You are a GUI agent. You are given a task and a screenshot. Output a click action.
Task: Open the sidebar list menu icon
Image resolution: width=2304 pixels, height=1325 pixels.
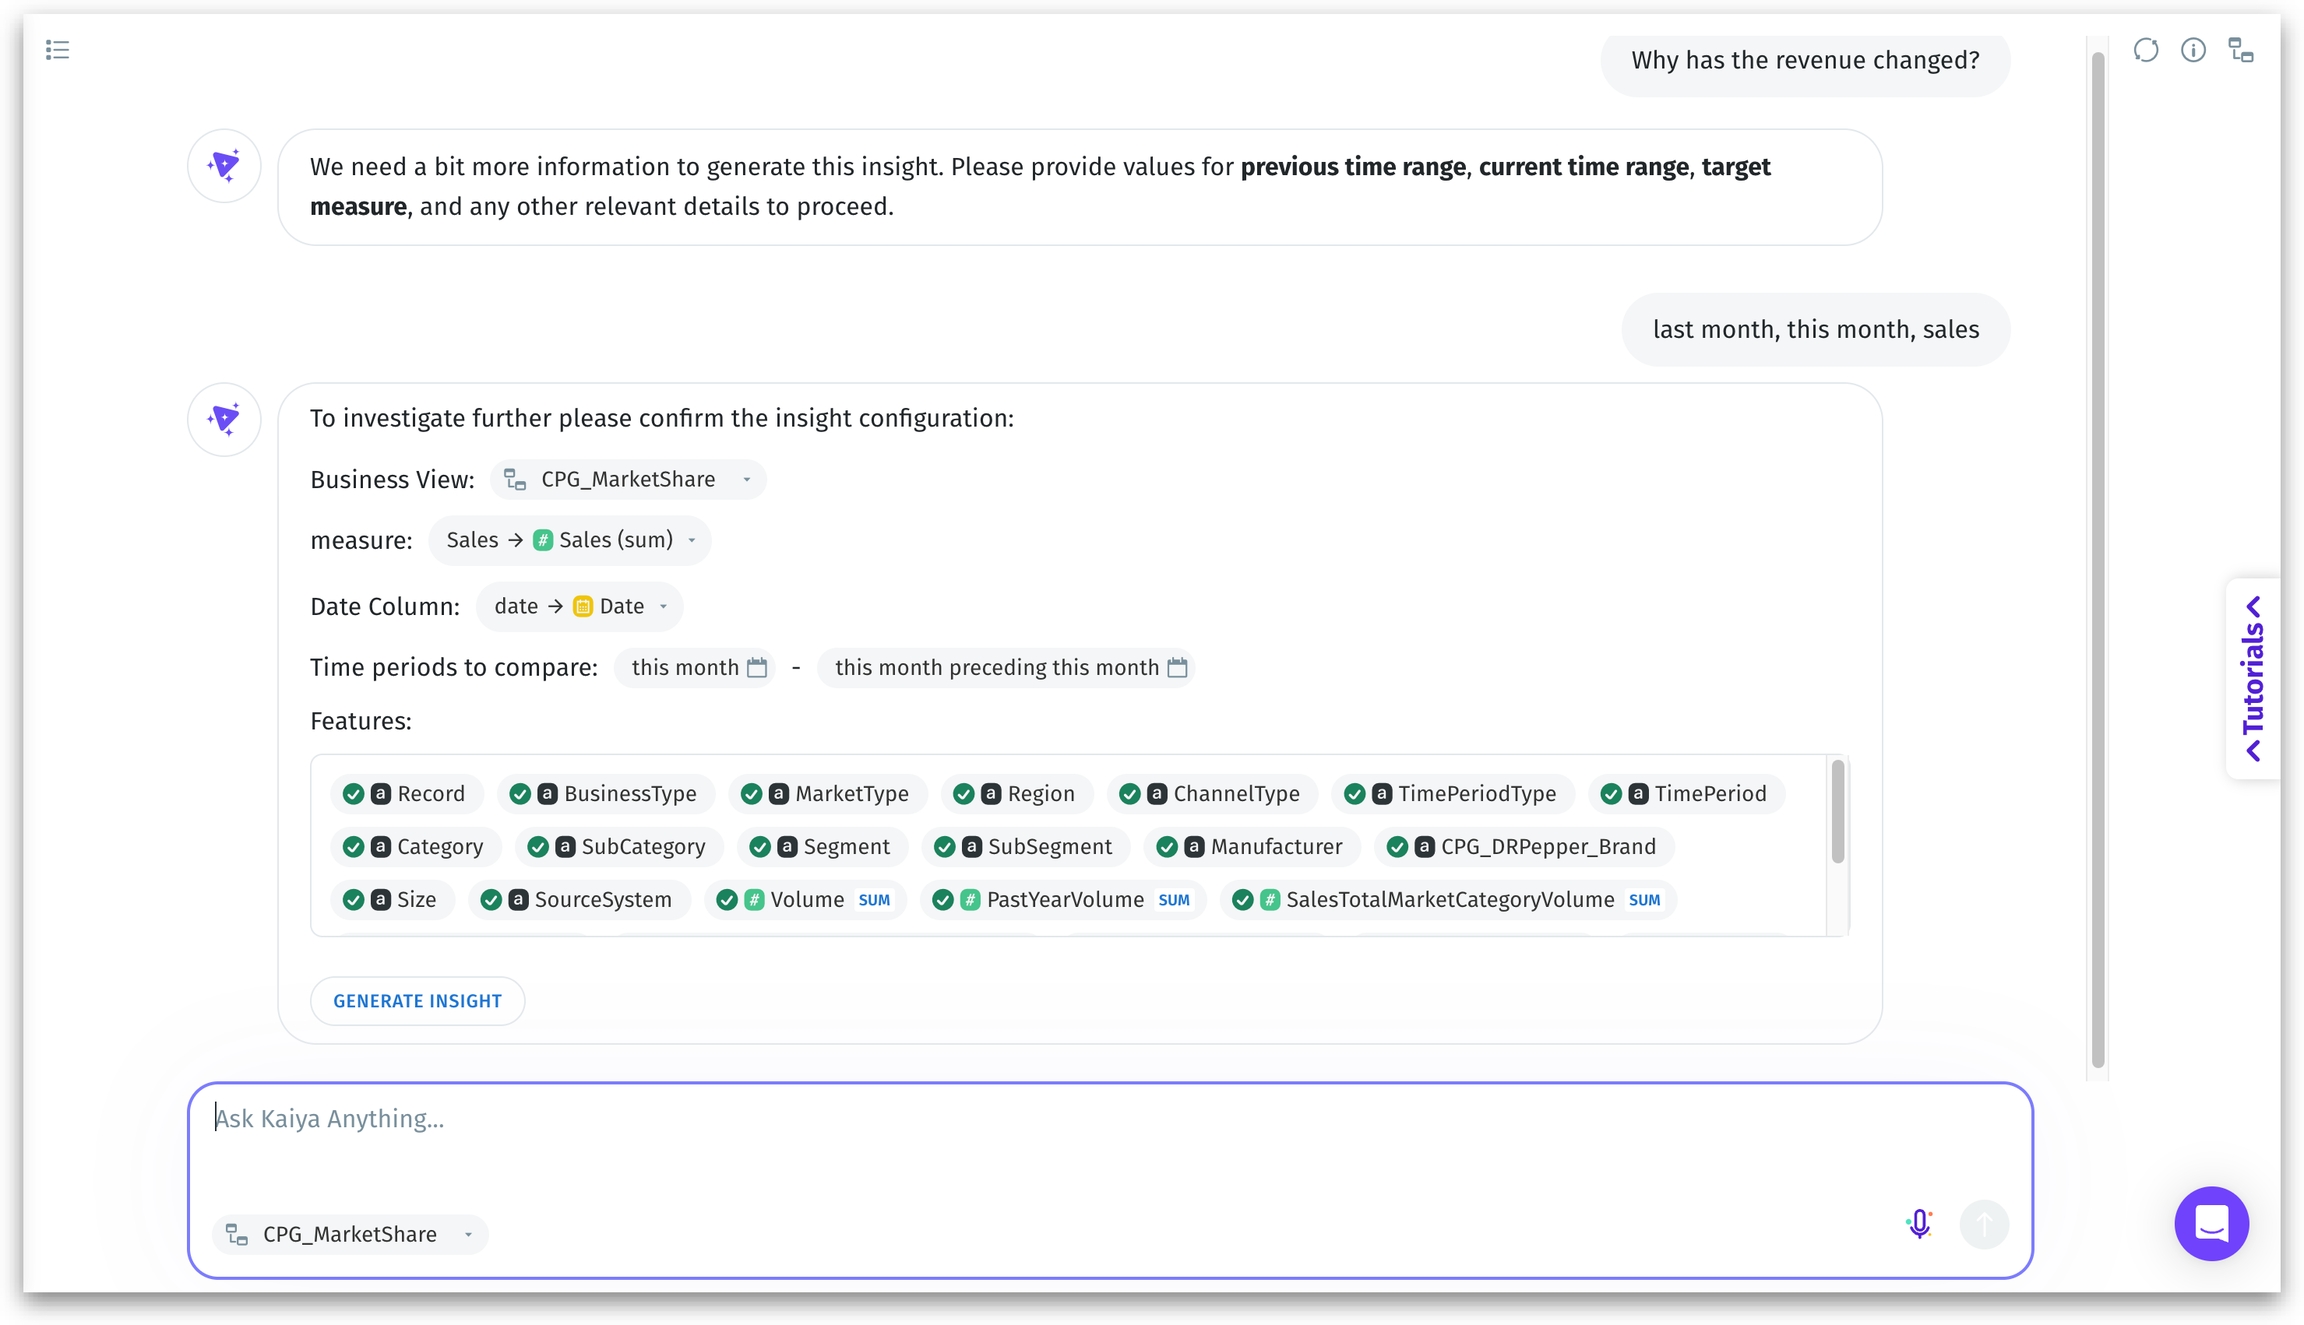57,50
